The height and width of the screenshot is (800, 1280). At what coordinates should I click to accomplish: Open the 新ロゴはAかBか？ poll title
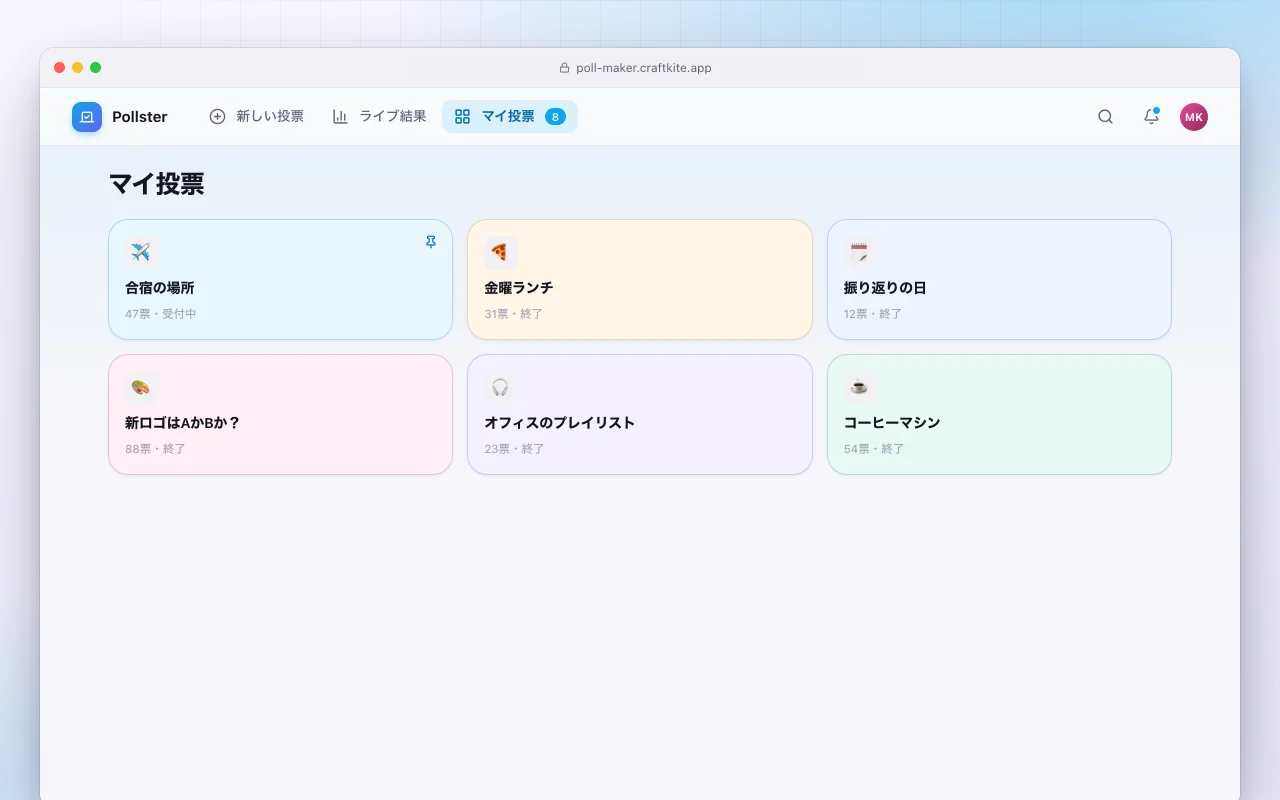(x=183, y=423)
